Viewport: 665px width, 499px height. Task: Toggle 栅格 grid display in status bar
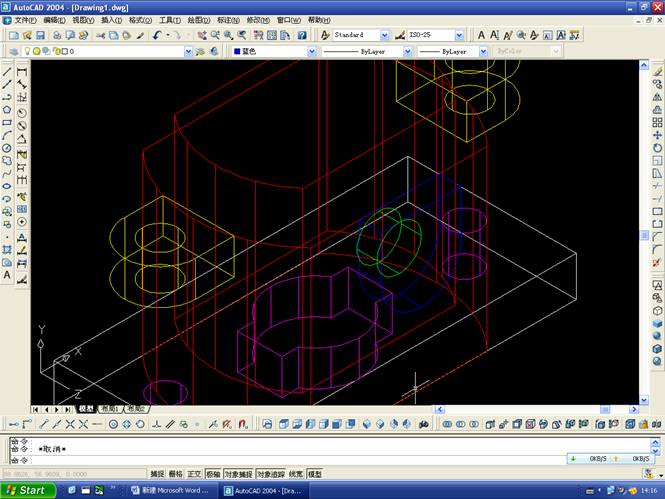pyautogui.click(x=176, y=474)
